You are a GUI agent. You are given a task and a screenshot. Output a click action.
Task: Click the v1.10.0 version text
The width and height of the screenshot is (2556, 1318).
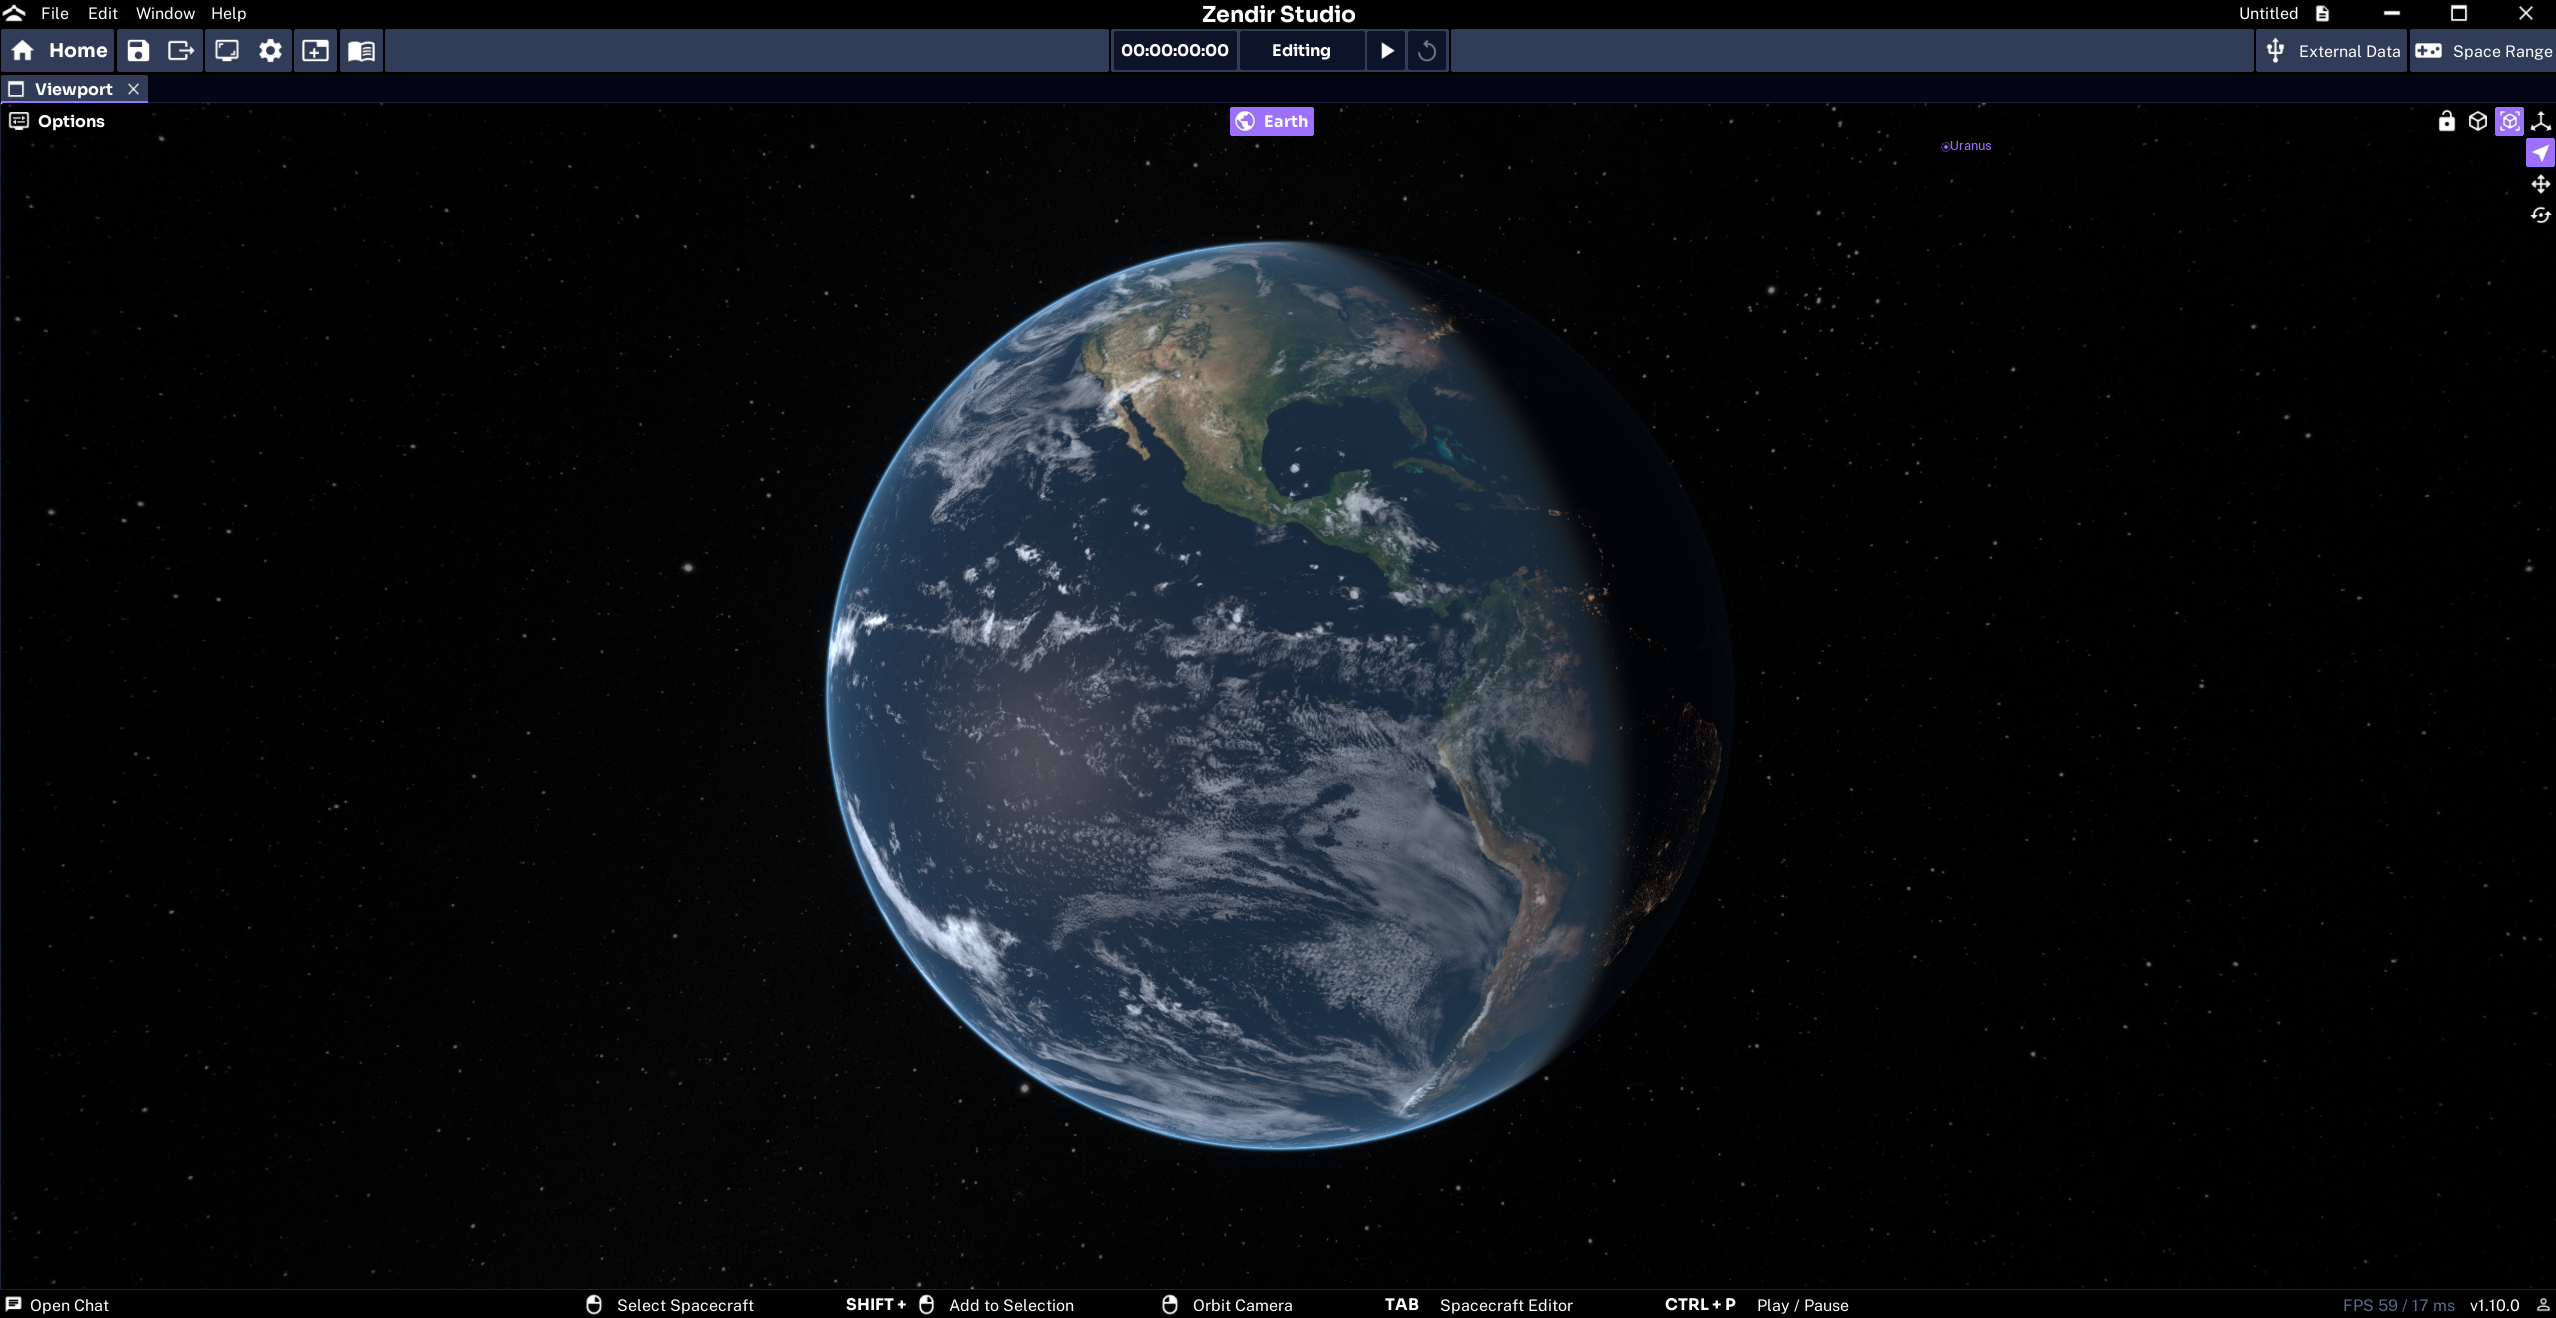pos(2494,1304)
